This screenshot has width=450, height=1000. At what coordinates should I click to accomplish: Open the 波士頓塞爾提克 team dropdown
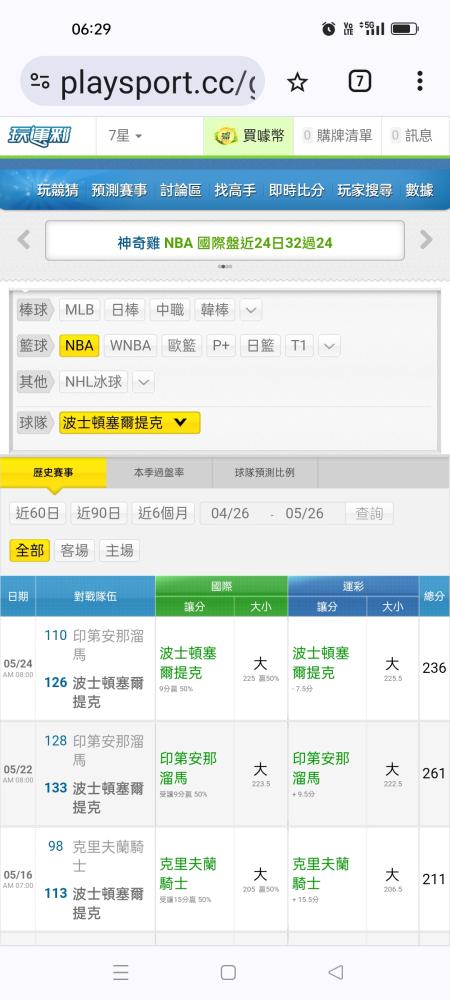(x=129, y=422)
